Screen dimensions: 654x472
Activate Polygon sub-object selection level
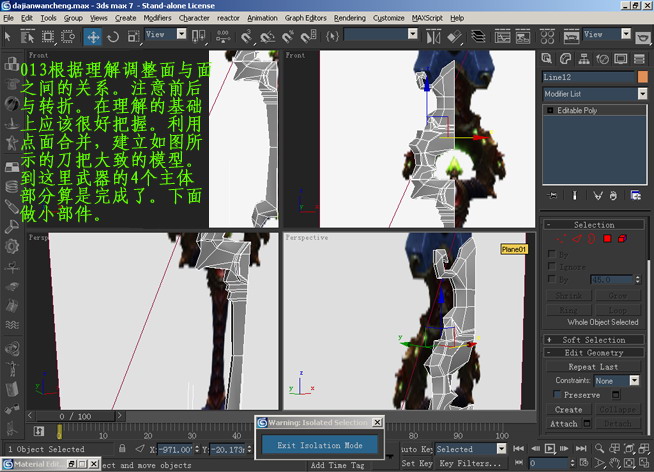607,238
